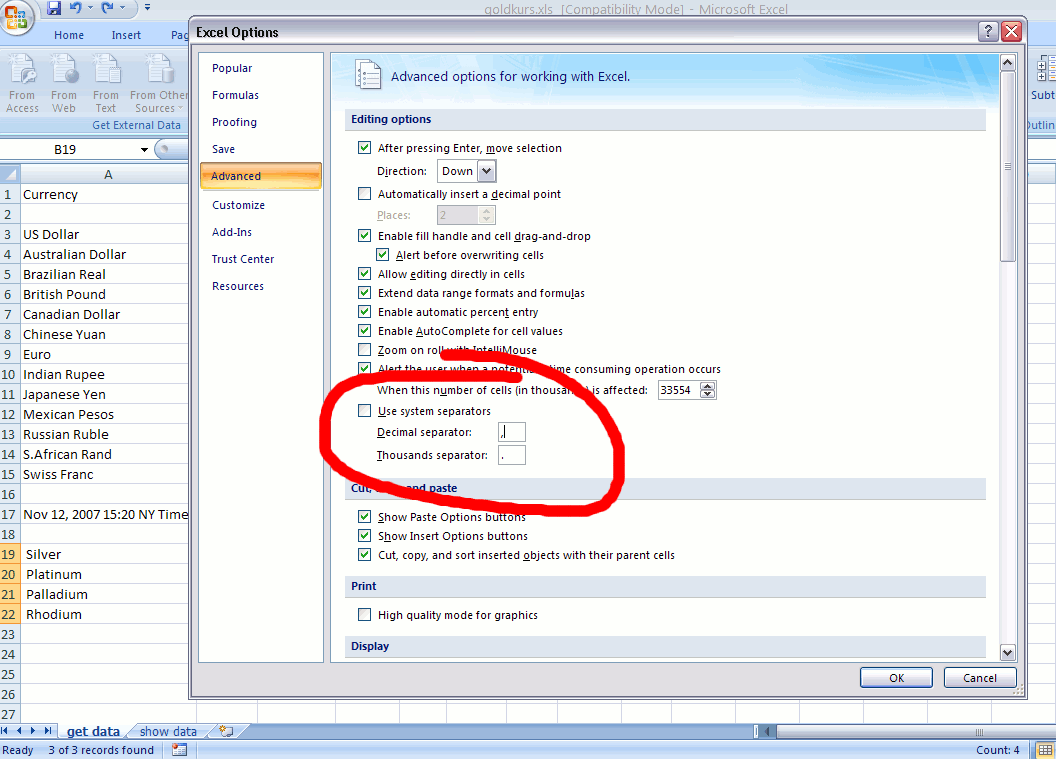Viewport: 1056px width, 759px height.
Task: Switch to the get data sheet tab
Action: [x=93, y=731]
